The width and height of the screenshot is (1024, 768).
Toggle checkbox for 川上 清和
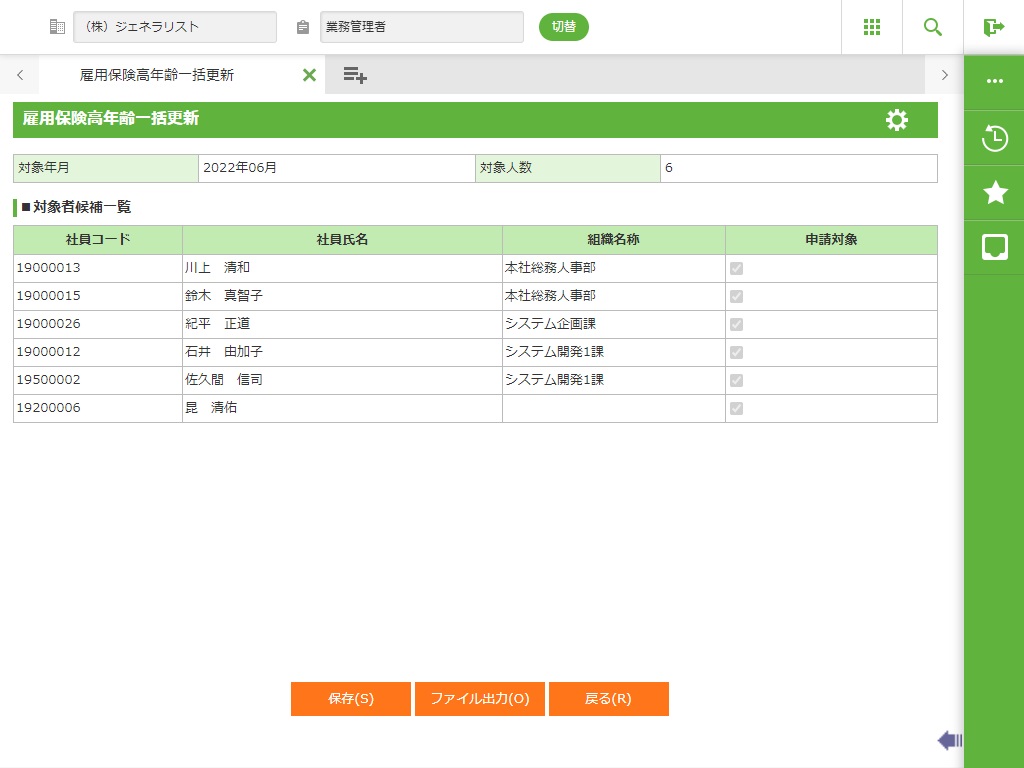736,269
